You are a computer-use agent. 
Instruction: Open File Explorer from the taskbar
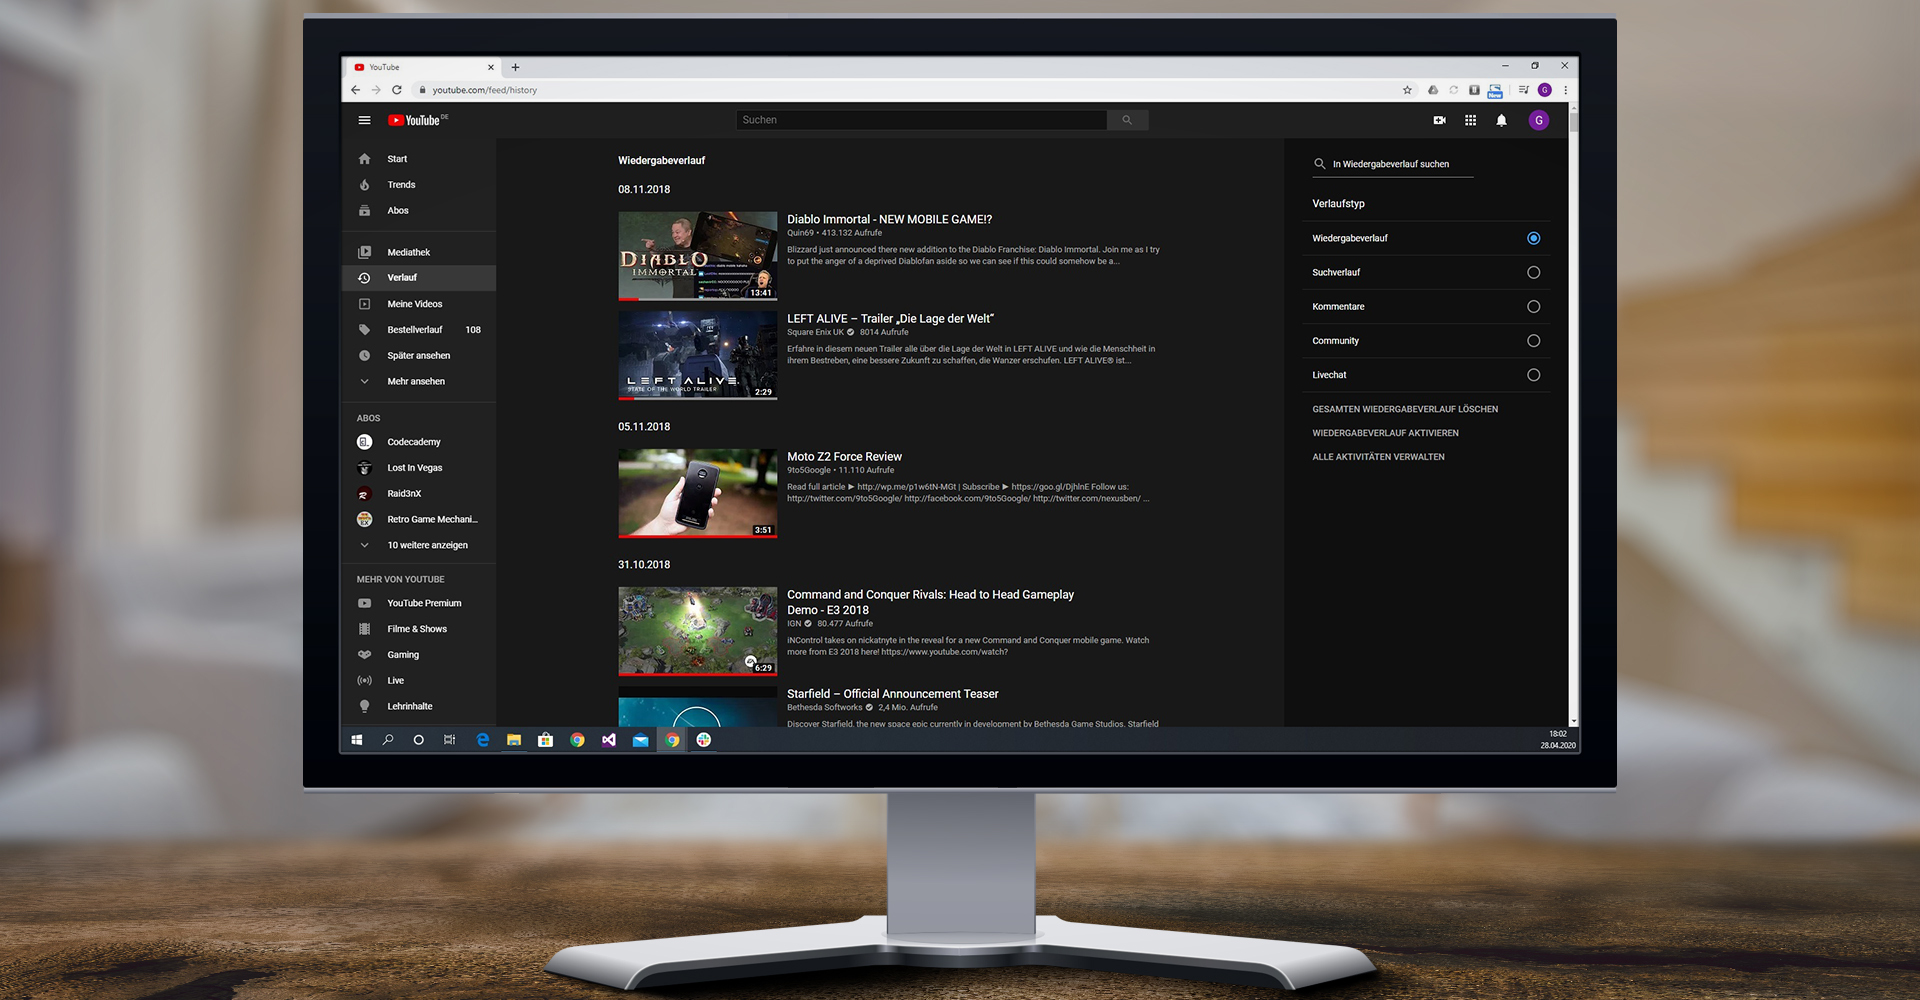tap(514, 740)
